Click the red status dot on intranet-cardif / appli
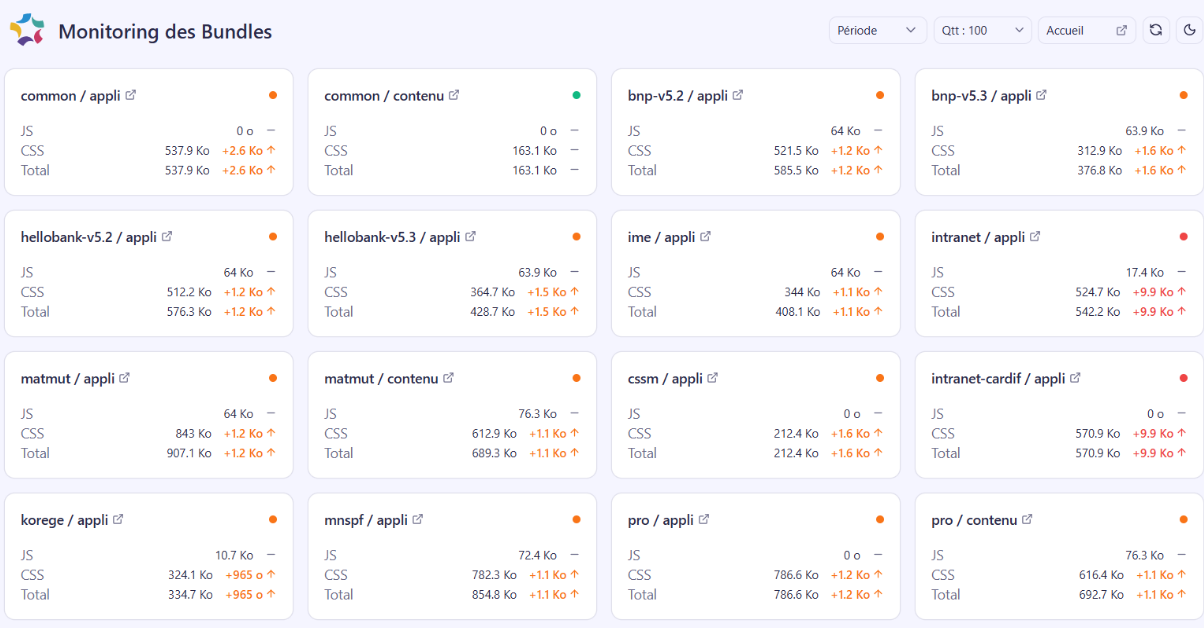1204x628 pixels. point(1184,378)
